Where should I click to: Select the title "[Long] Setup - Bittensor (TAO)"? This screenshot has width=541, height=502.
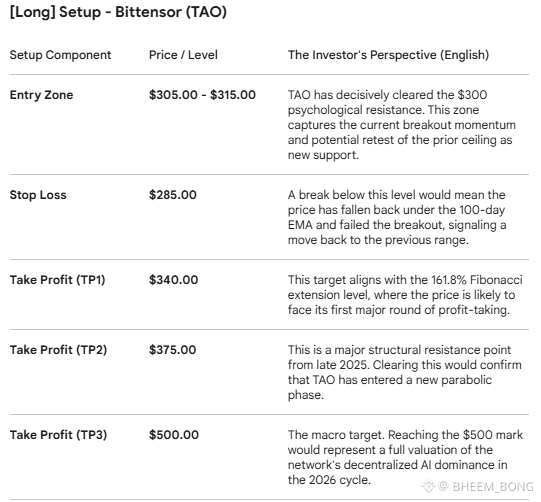click(x=118, y=12)
